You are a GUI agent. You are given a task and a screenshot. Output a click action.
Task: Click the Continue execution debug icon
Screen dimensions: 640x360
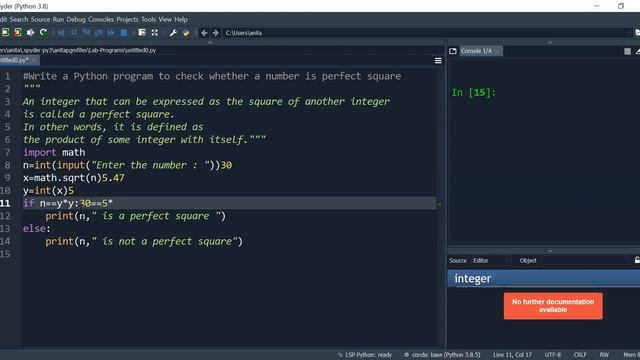111,33
